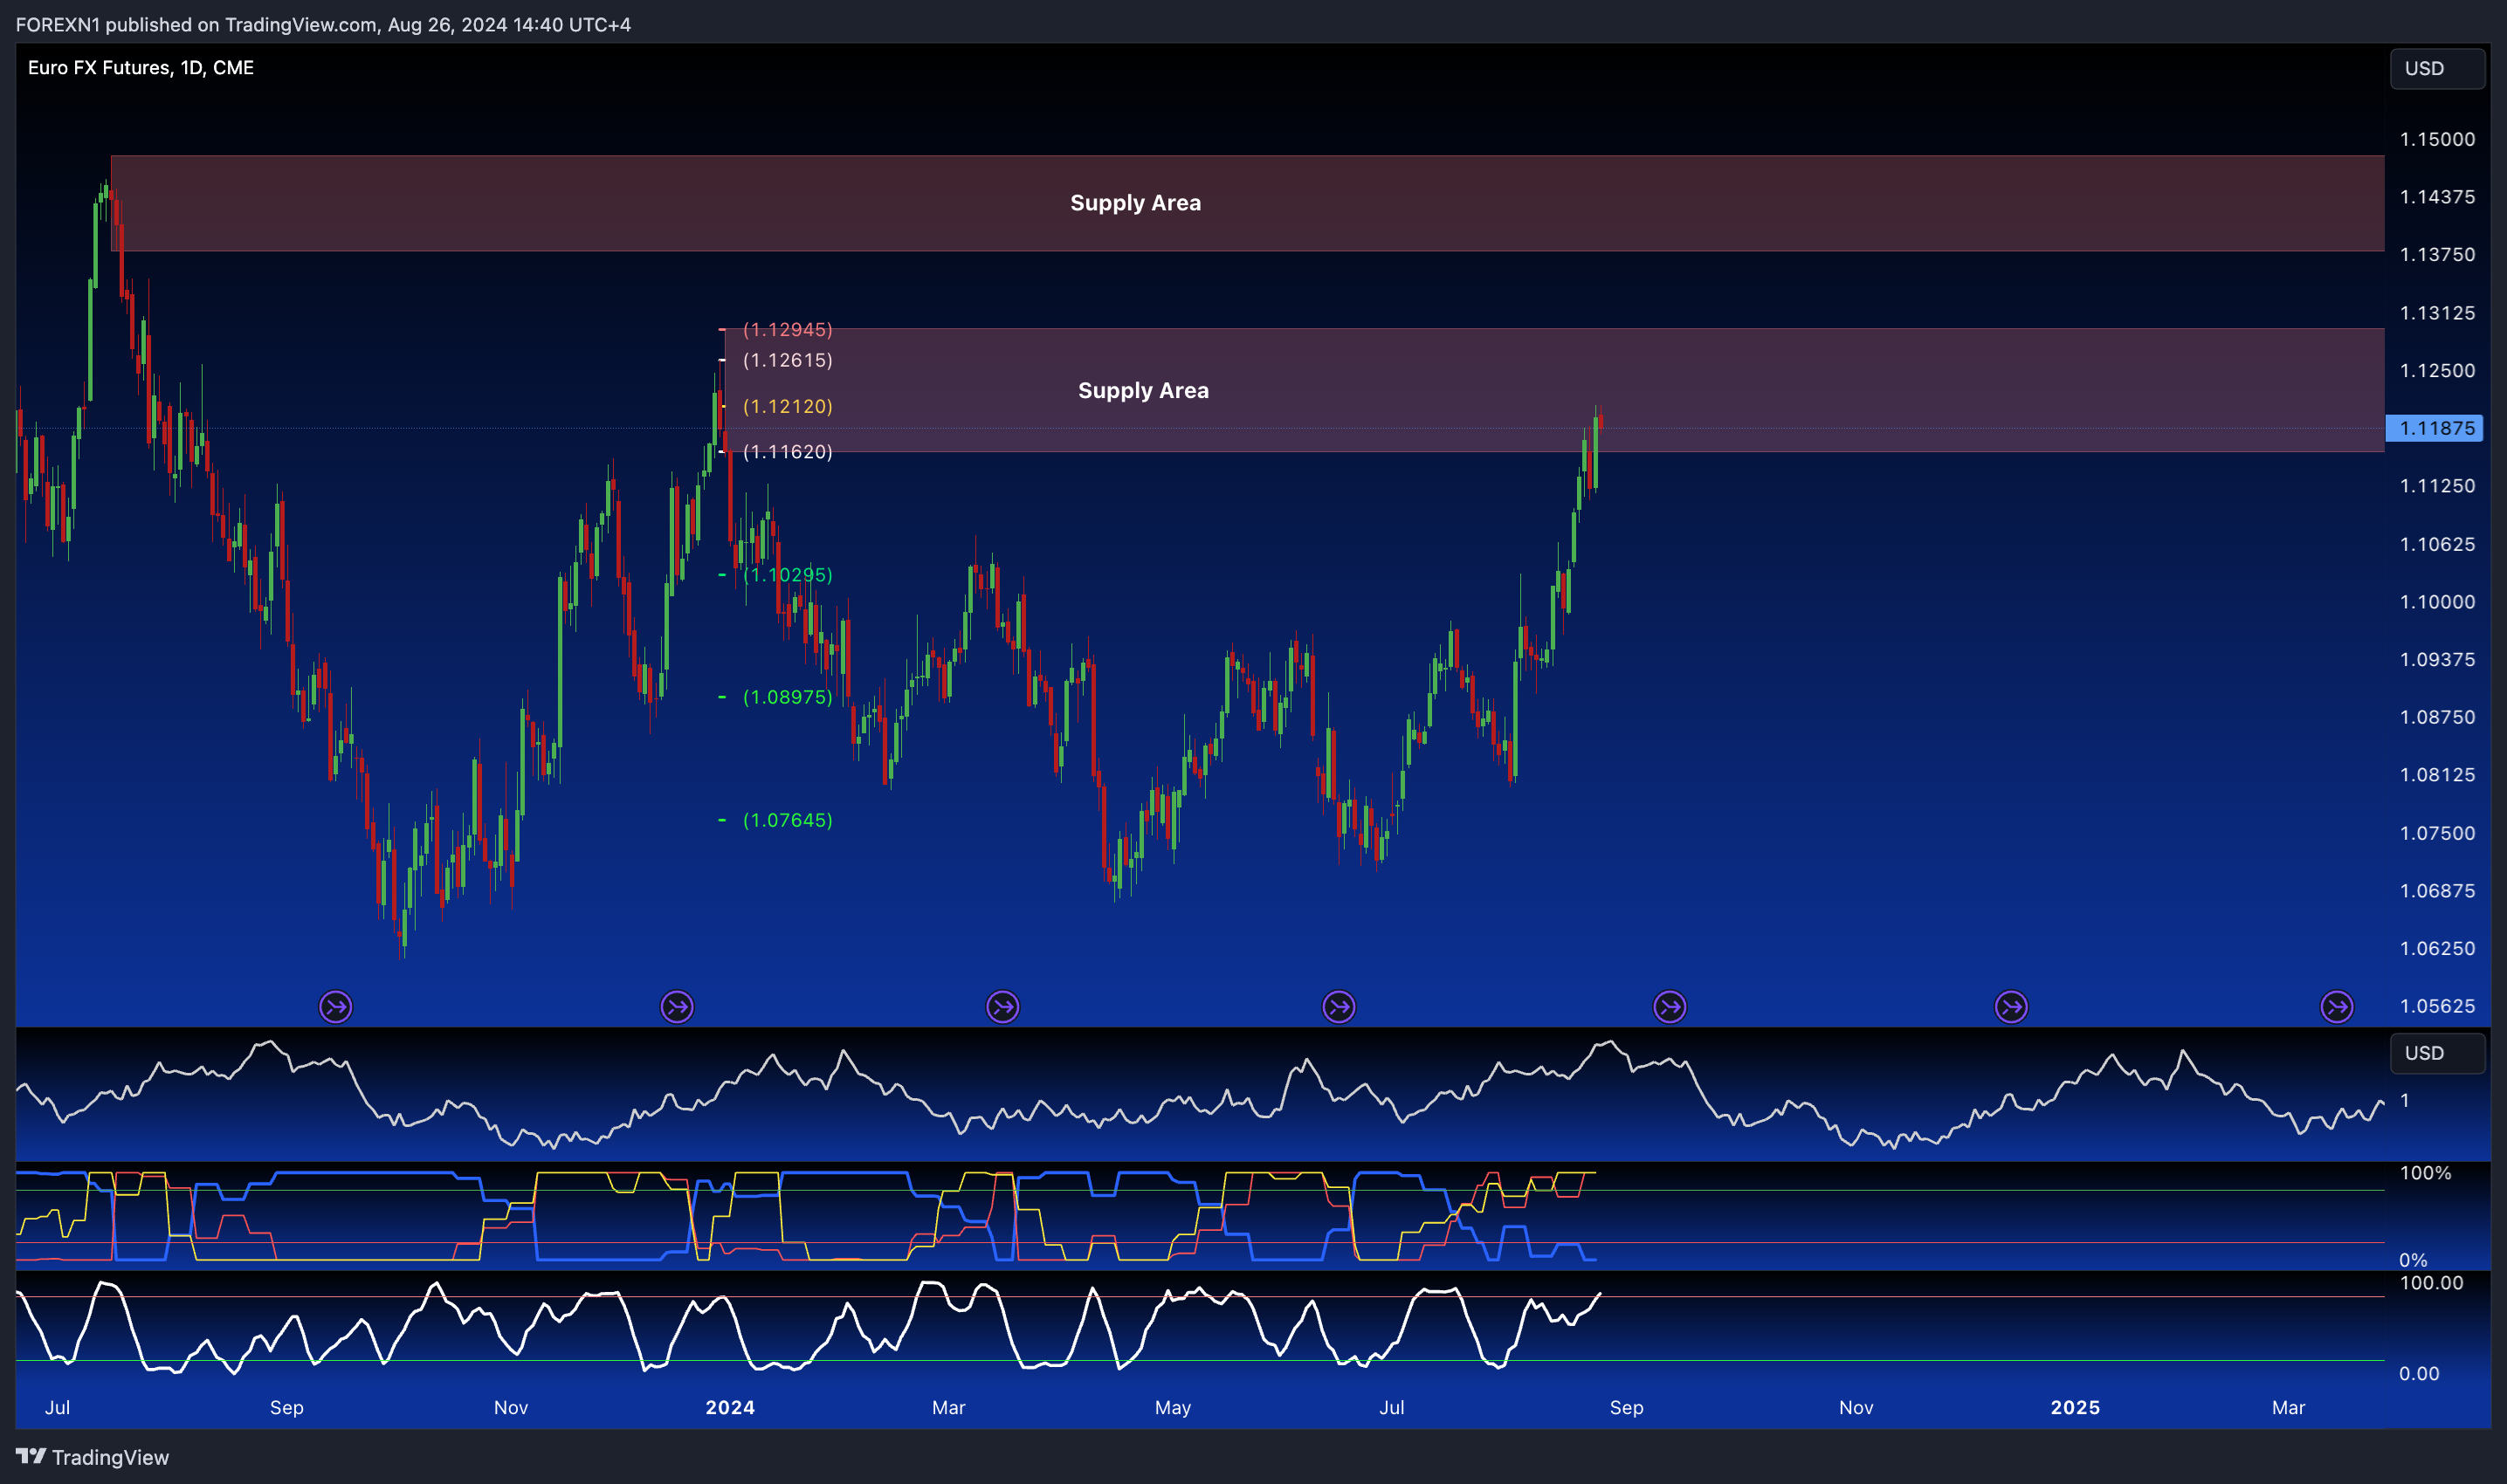Click the green level label (1.07645)
2507x1484 pixels.
[788, 820]
